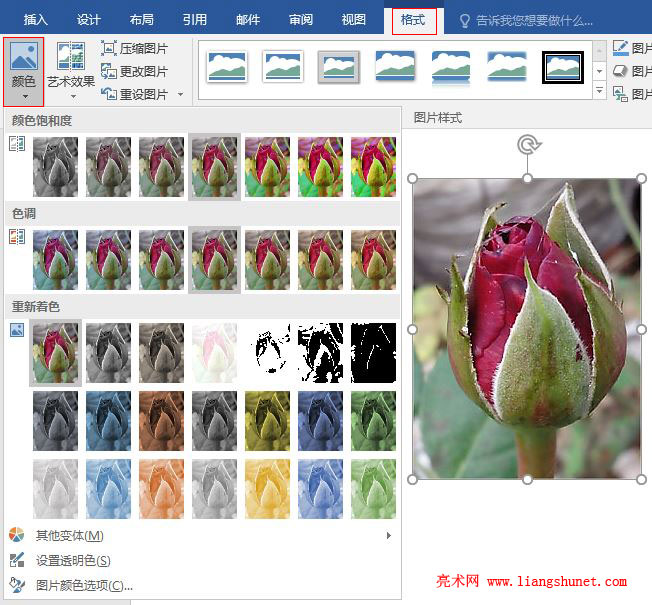
Task: Apply the sixth soft-edge picture style
Action: (x=507, y=66)
